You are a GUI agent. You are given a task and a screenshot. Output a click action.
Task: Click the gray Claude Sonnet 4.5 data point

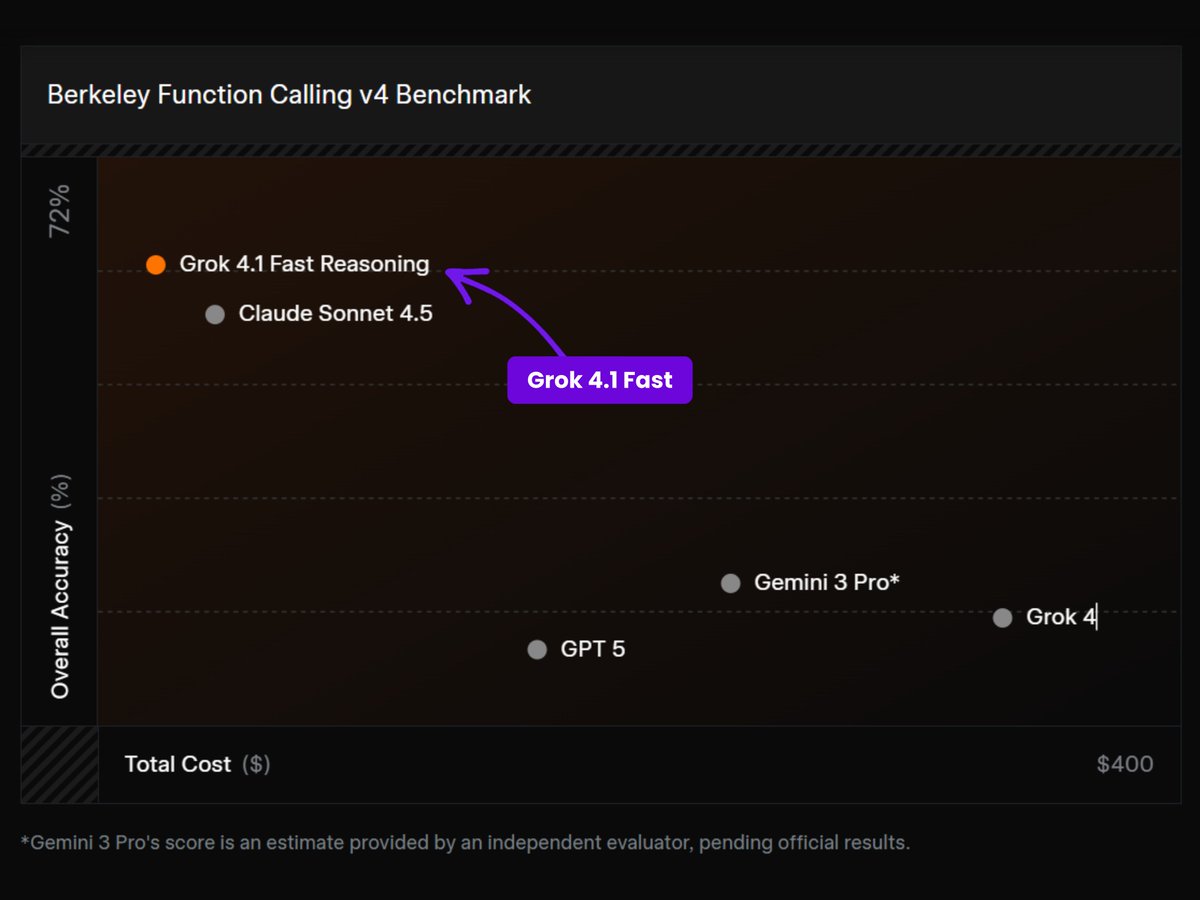coord(215,315)
